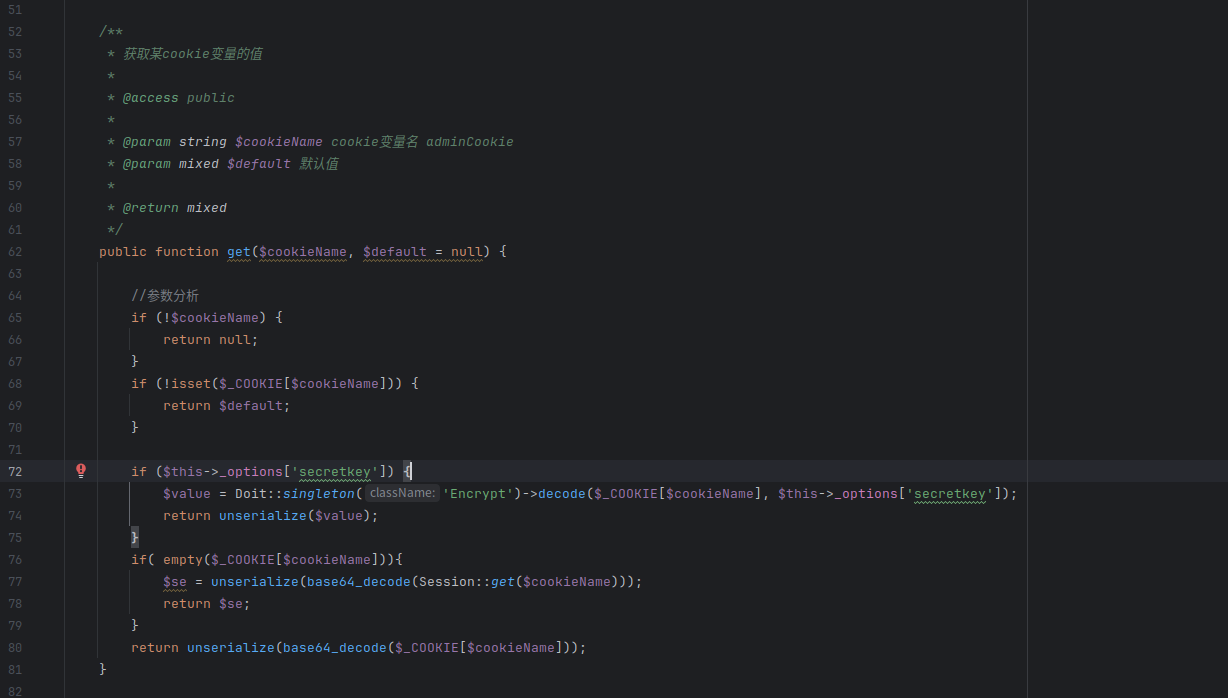The height and width of the screenshot is (698, 1228).
Task: Click the red intention bulb on line 72
Action: click(x=82, y=471)
